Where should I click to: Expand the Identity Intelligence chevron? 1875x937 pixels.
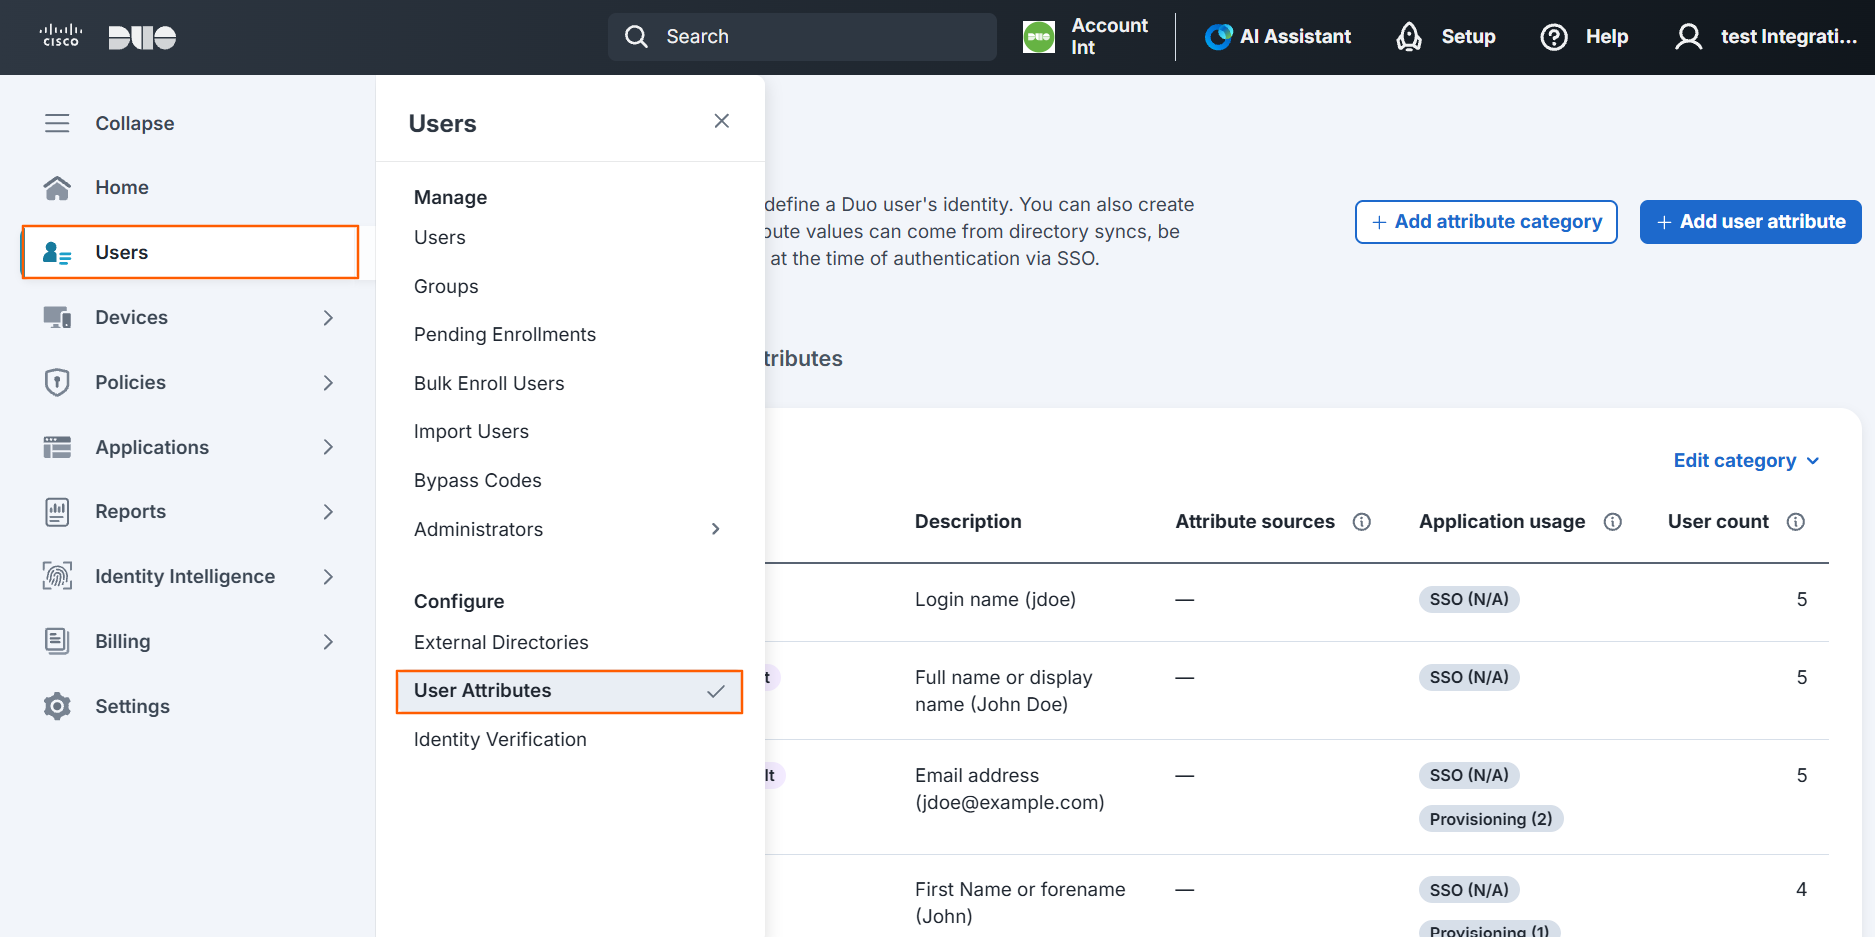click(328, 577)
